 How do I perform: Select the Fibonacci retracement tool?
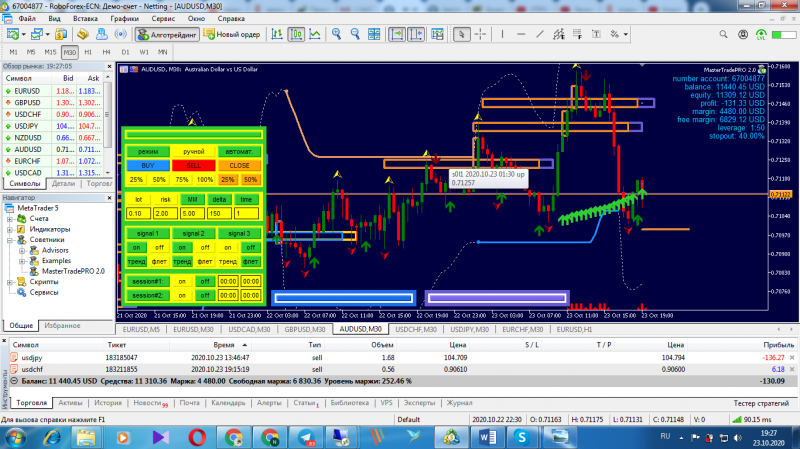click(x=578, y=34)
